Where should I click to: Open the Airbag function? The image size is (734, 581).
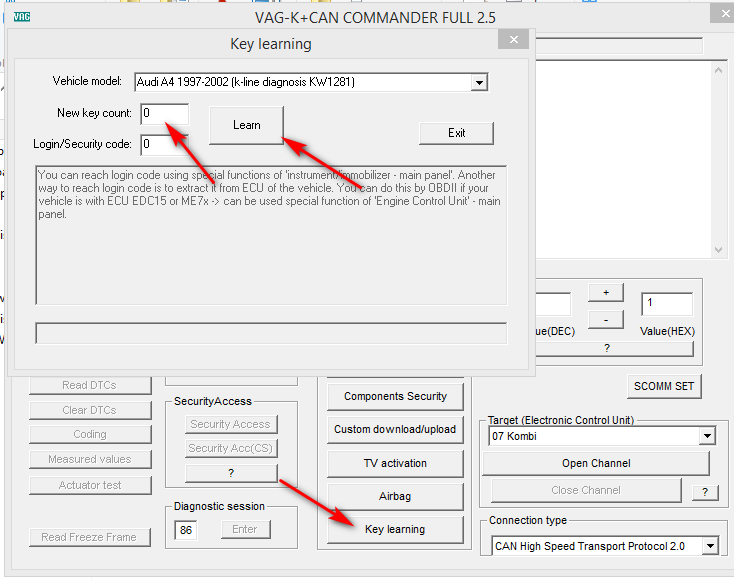click(x=395, y=497)
